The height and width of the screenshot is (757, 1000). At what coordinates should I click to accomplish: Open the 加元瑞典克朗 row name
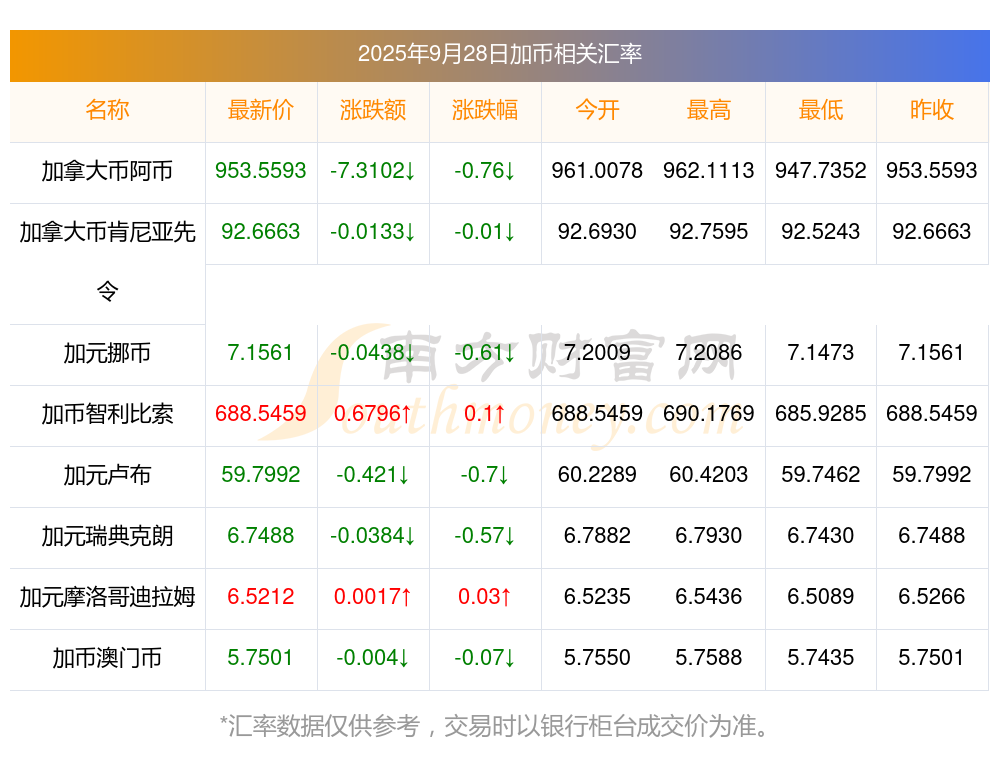pyautogui.click(x=107, y=536)
